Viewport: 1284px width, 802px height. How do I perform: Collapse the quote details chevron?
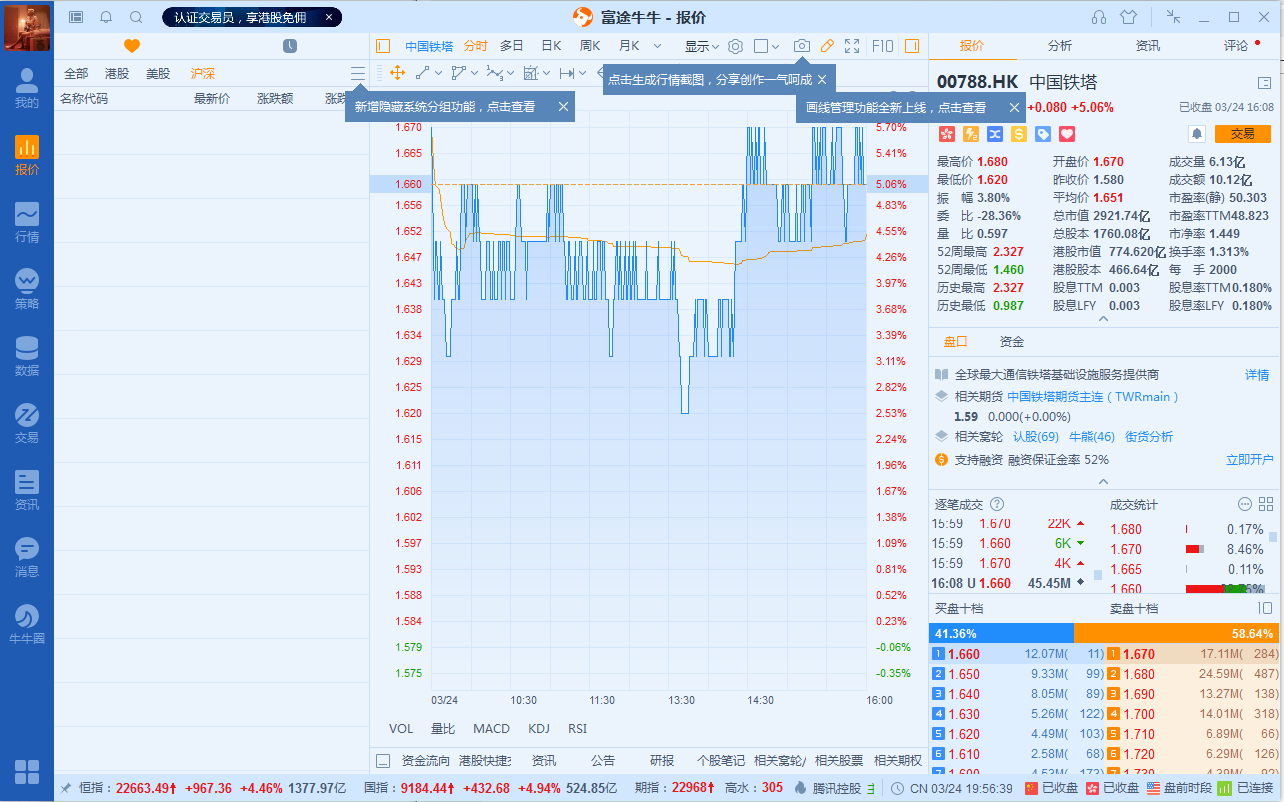(1103, 319)
